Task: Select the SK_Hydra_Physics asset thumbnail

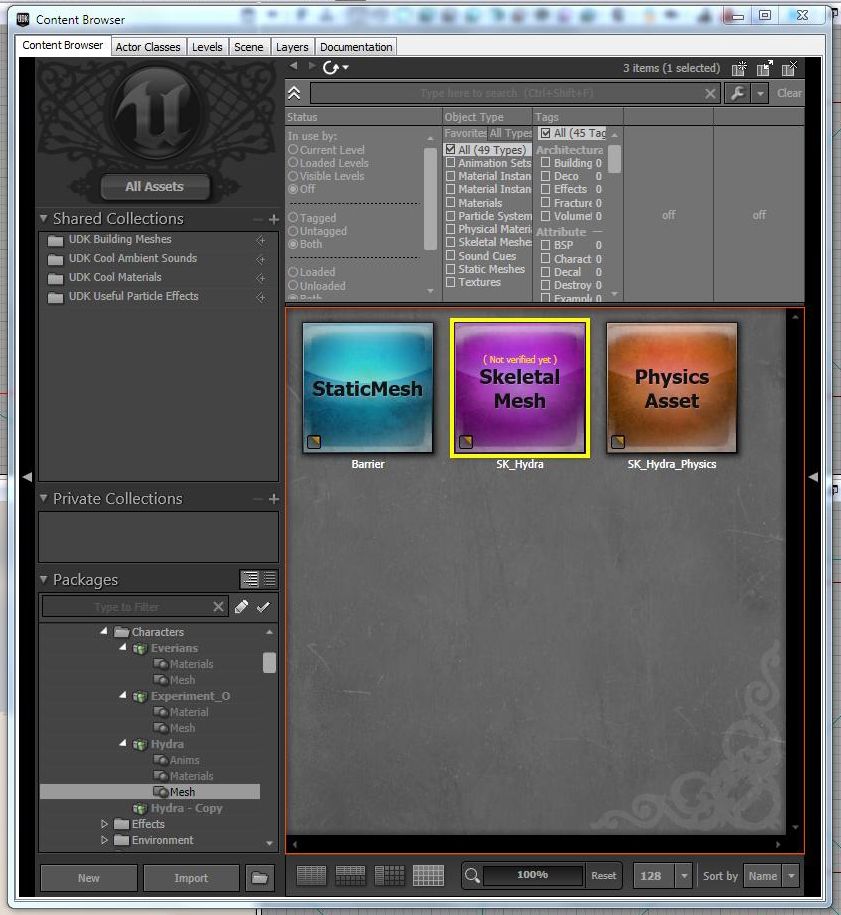Action: point(672,387)
